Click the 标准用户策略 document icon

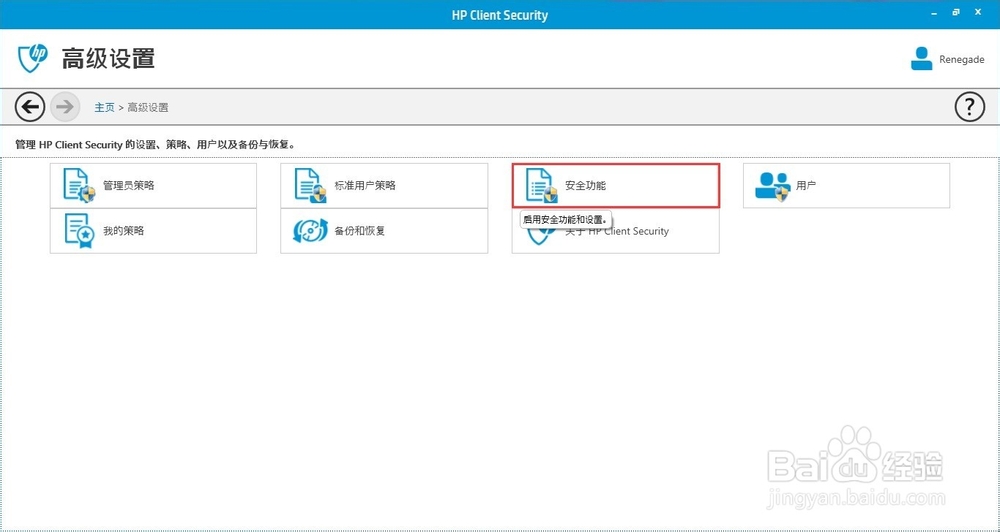(x=310, y=186)
